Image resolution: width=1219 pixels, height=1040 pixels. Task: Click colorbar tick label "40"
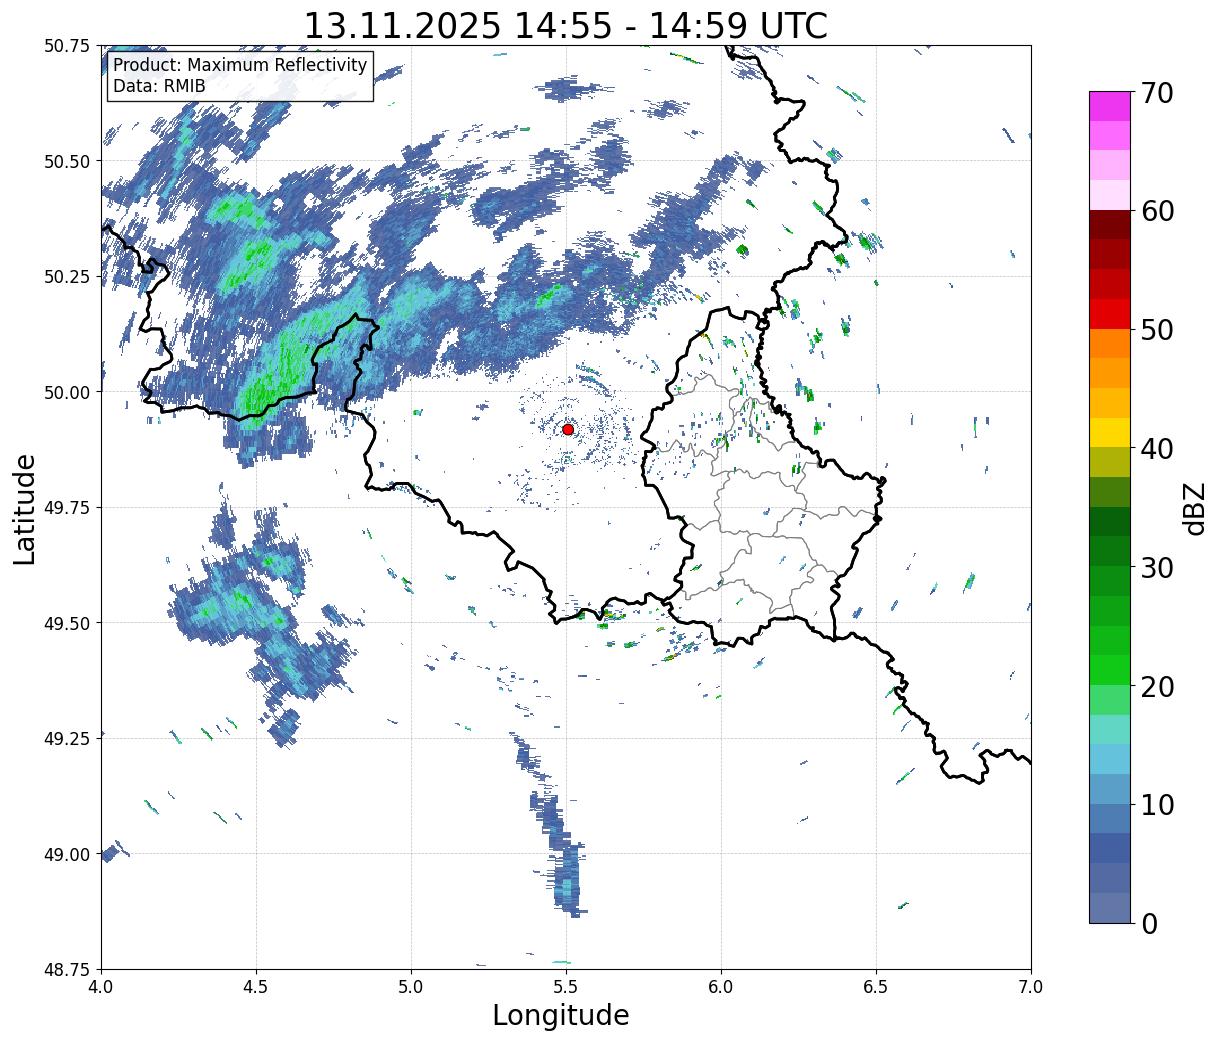[x=1157, y=448]
